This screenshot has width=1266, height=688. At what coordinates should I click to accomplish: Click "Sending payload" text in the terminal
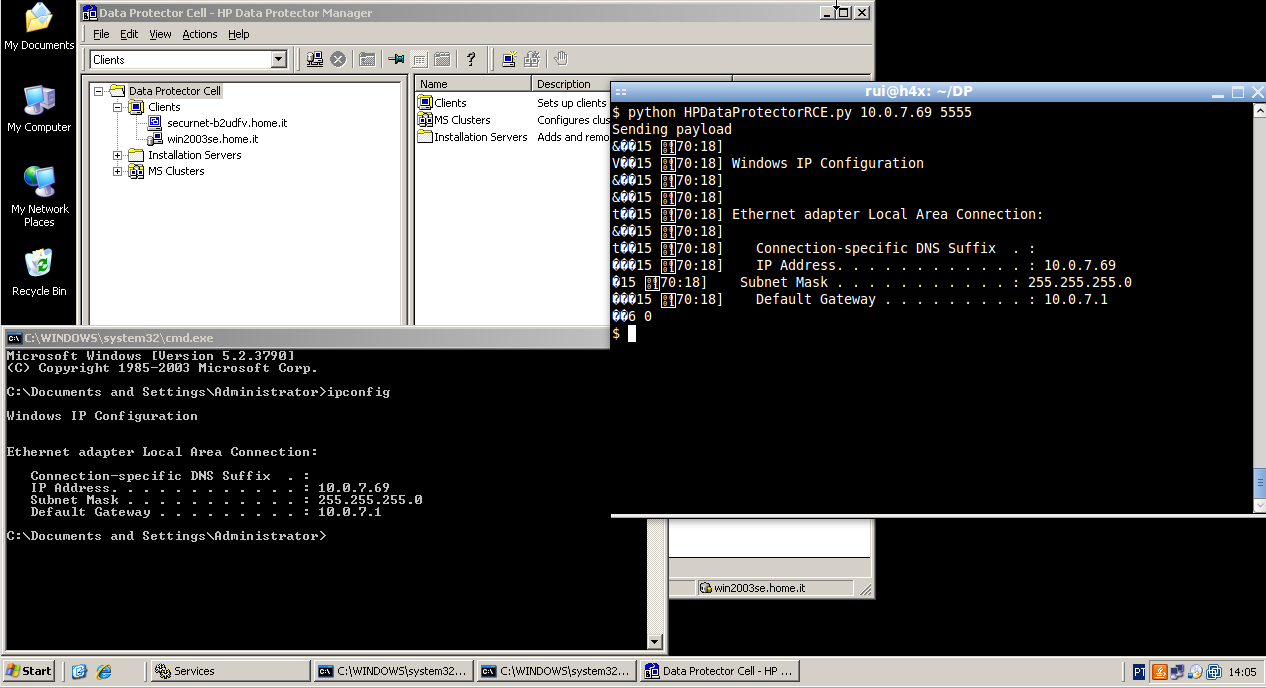click(x=672, y=129)
